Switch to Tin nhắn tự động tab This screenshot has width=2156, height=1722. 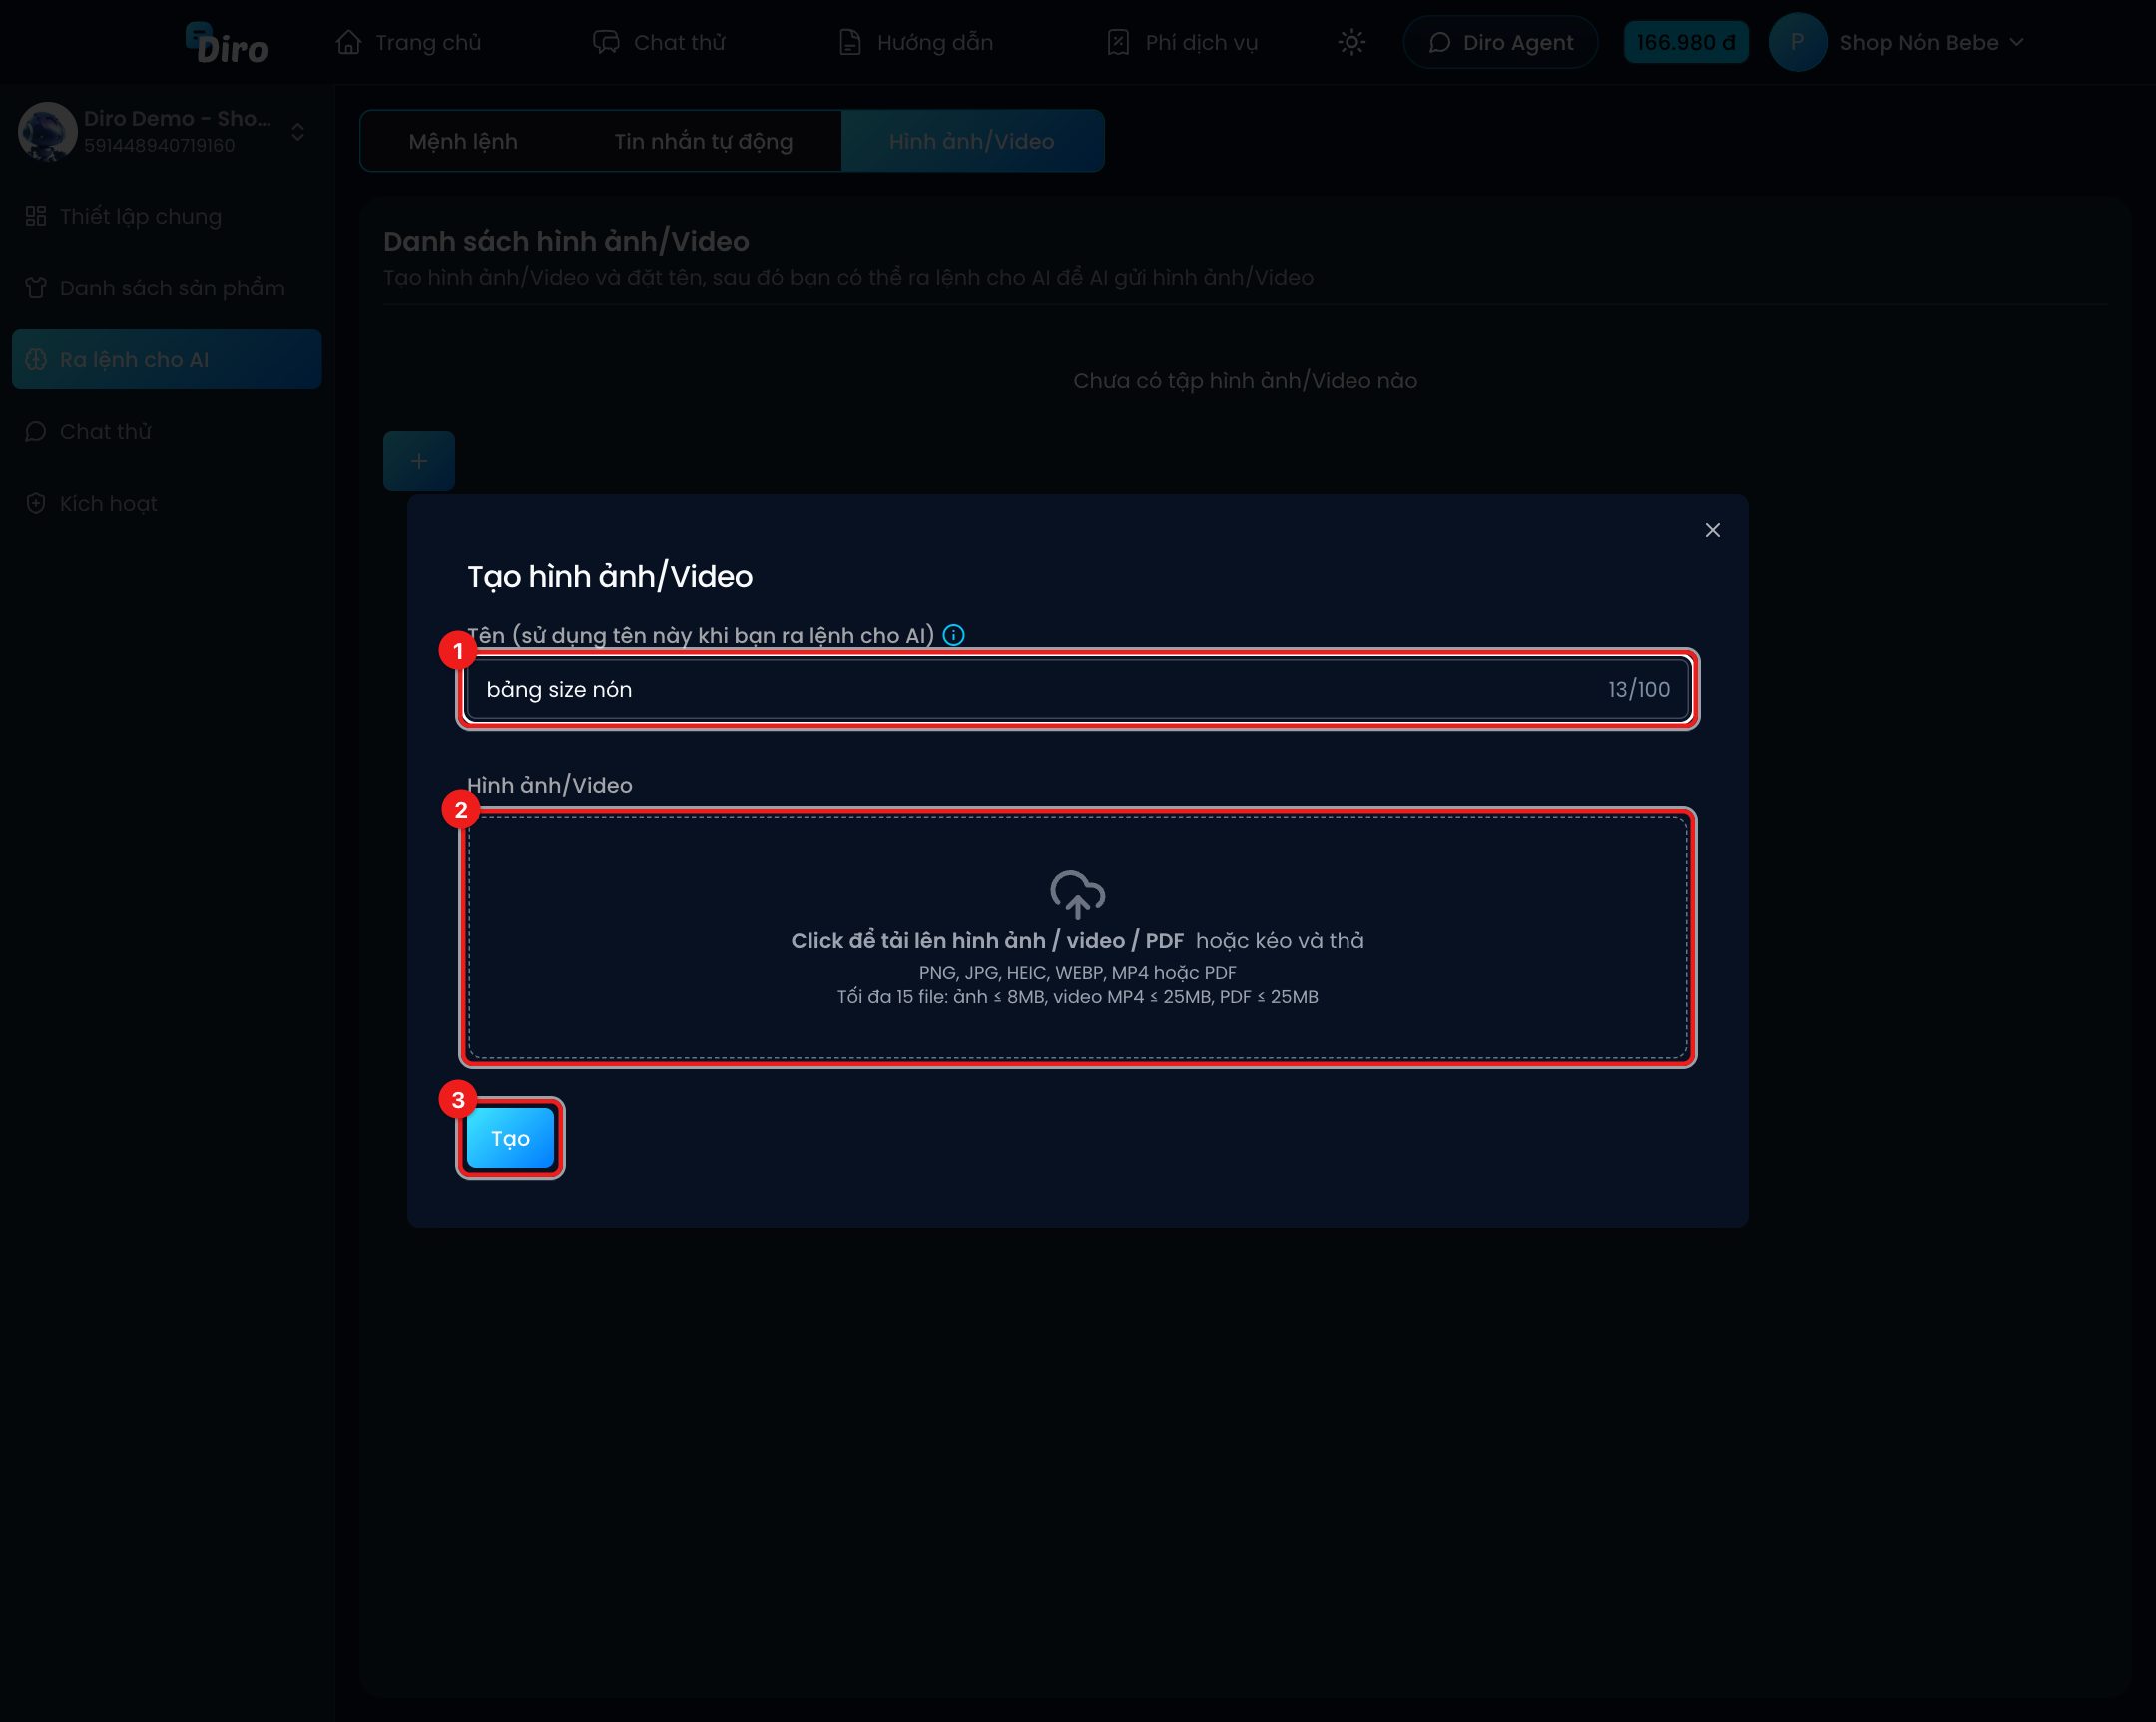click(x=703, y=141)
